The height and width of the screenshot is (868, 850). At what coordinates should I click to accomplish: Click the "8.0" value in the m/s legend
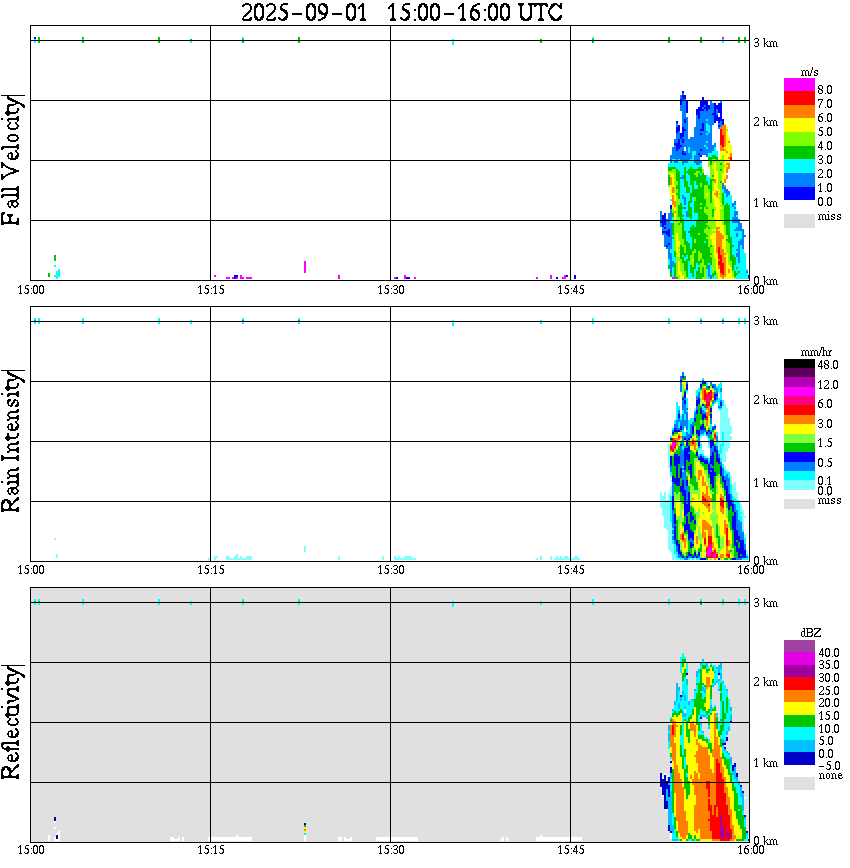coord(825,90)
